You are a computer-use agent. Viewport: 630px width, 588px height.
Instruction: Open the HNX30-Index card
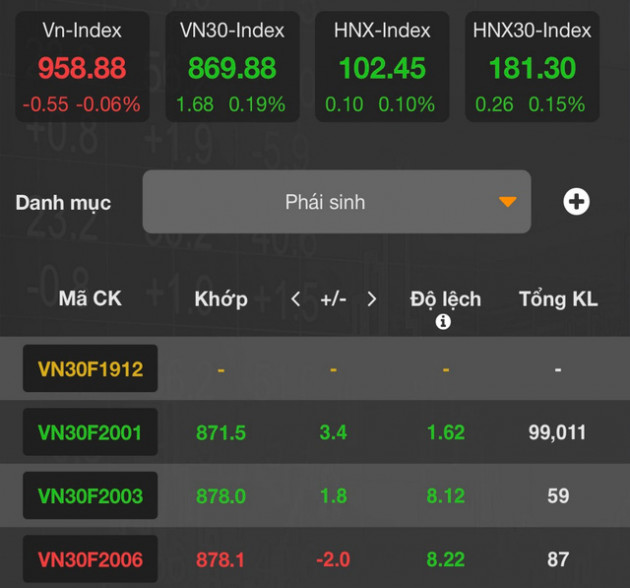click(532, 67)
